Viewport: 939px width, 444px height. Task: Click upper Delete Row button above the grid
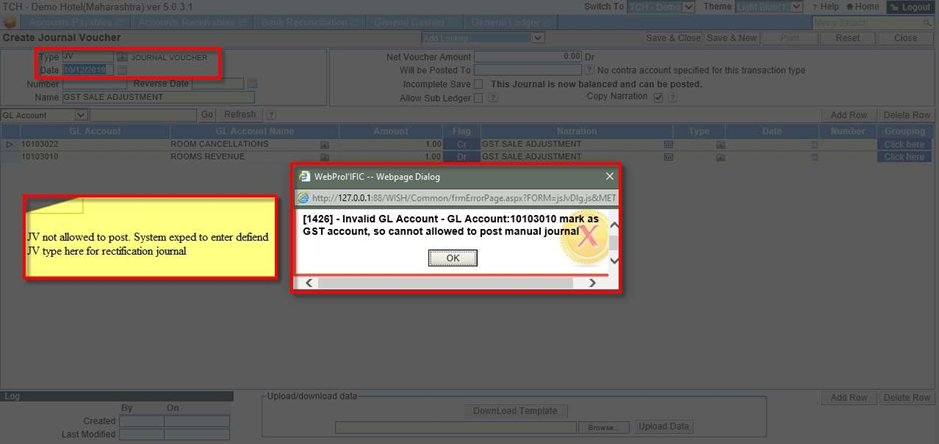click(x=907, y=115)
